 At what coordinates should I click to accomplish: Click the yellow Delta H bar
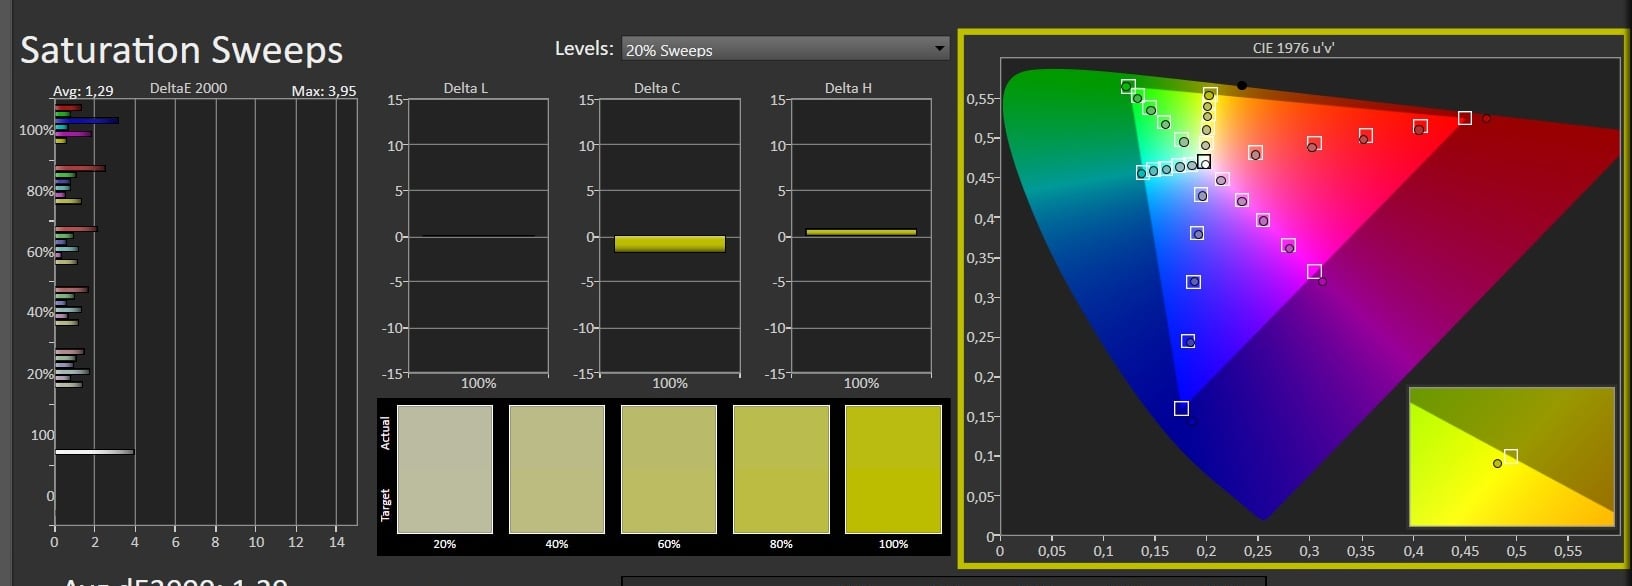click(861, 232)
